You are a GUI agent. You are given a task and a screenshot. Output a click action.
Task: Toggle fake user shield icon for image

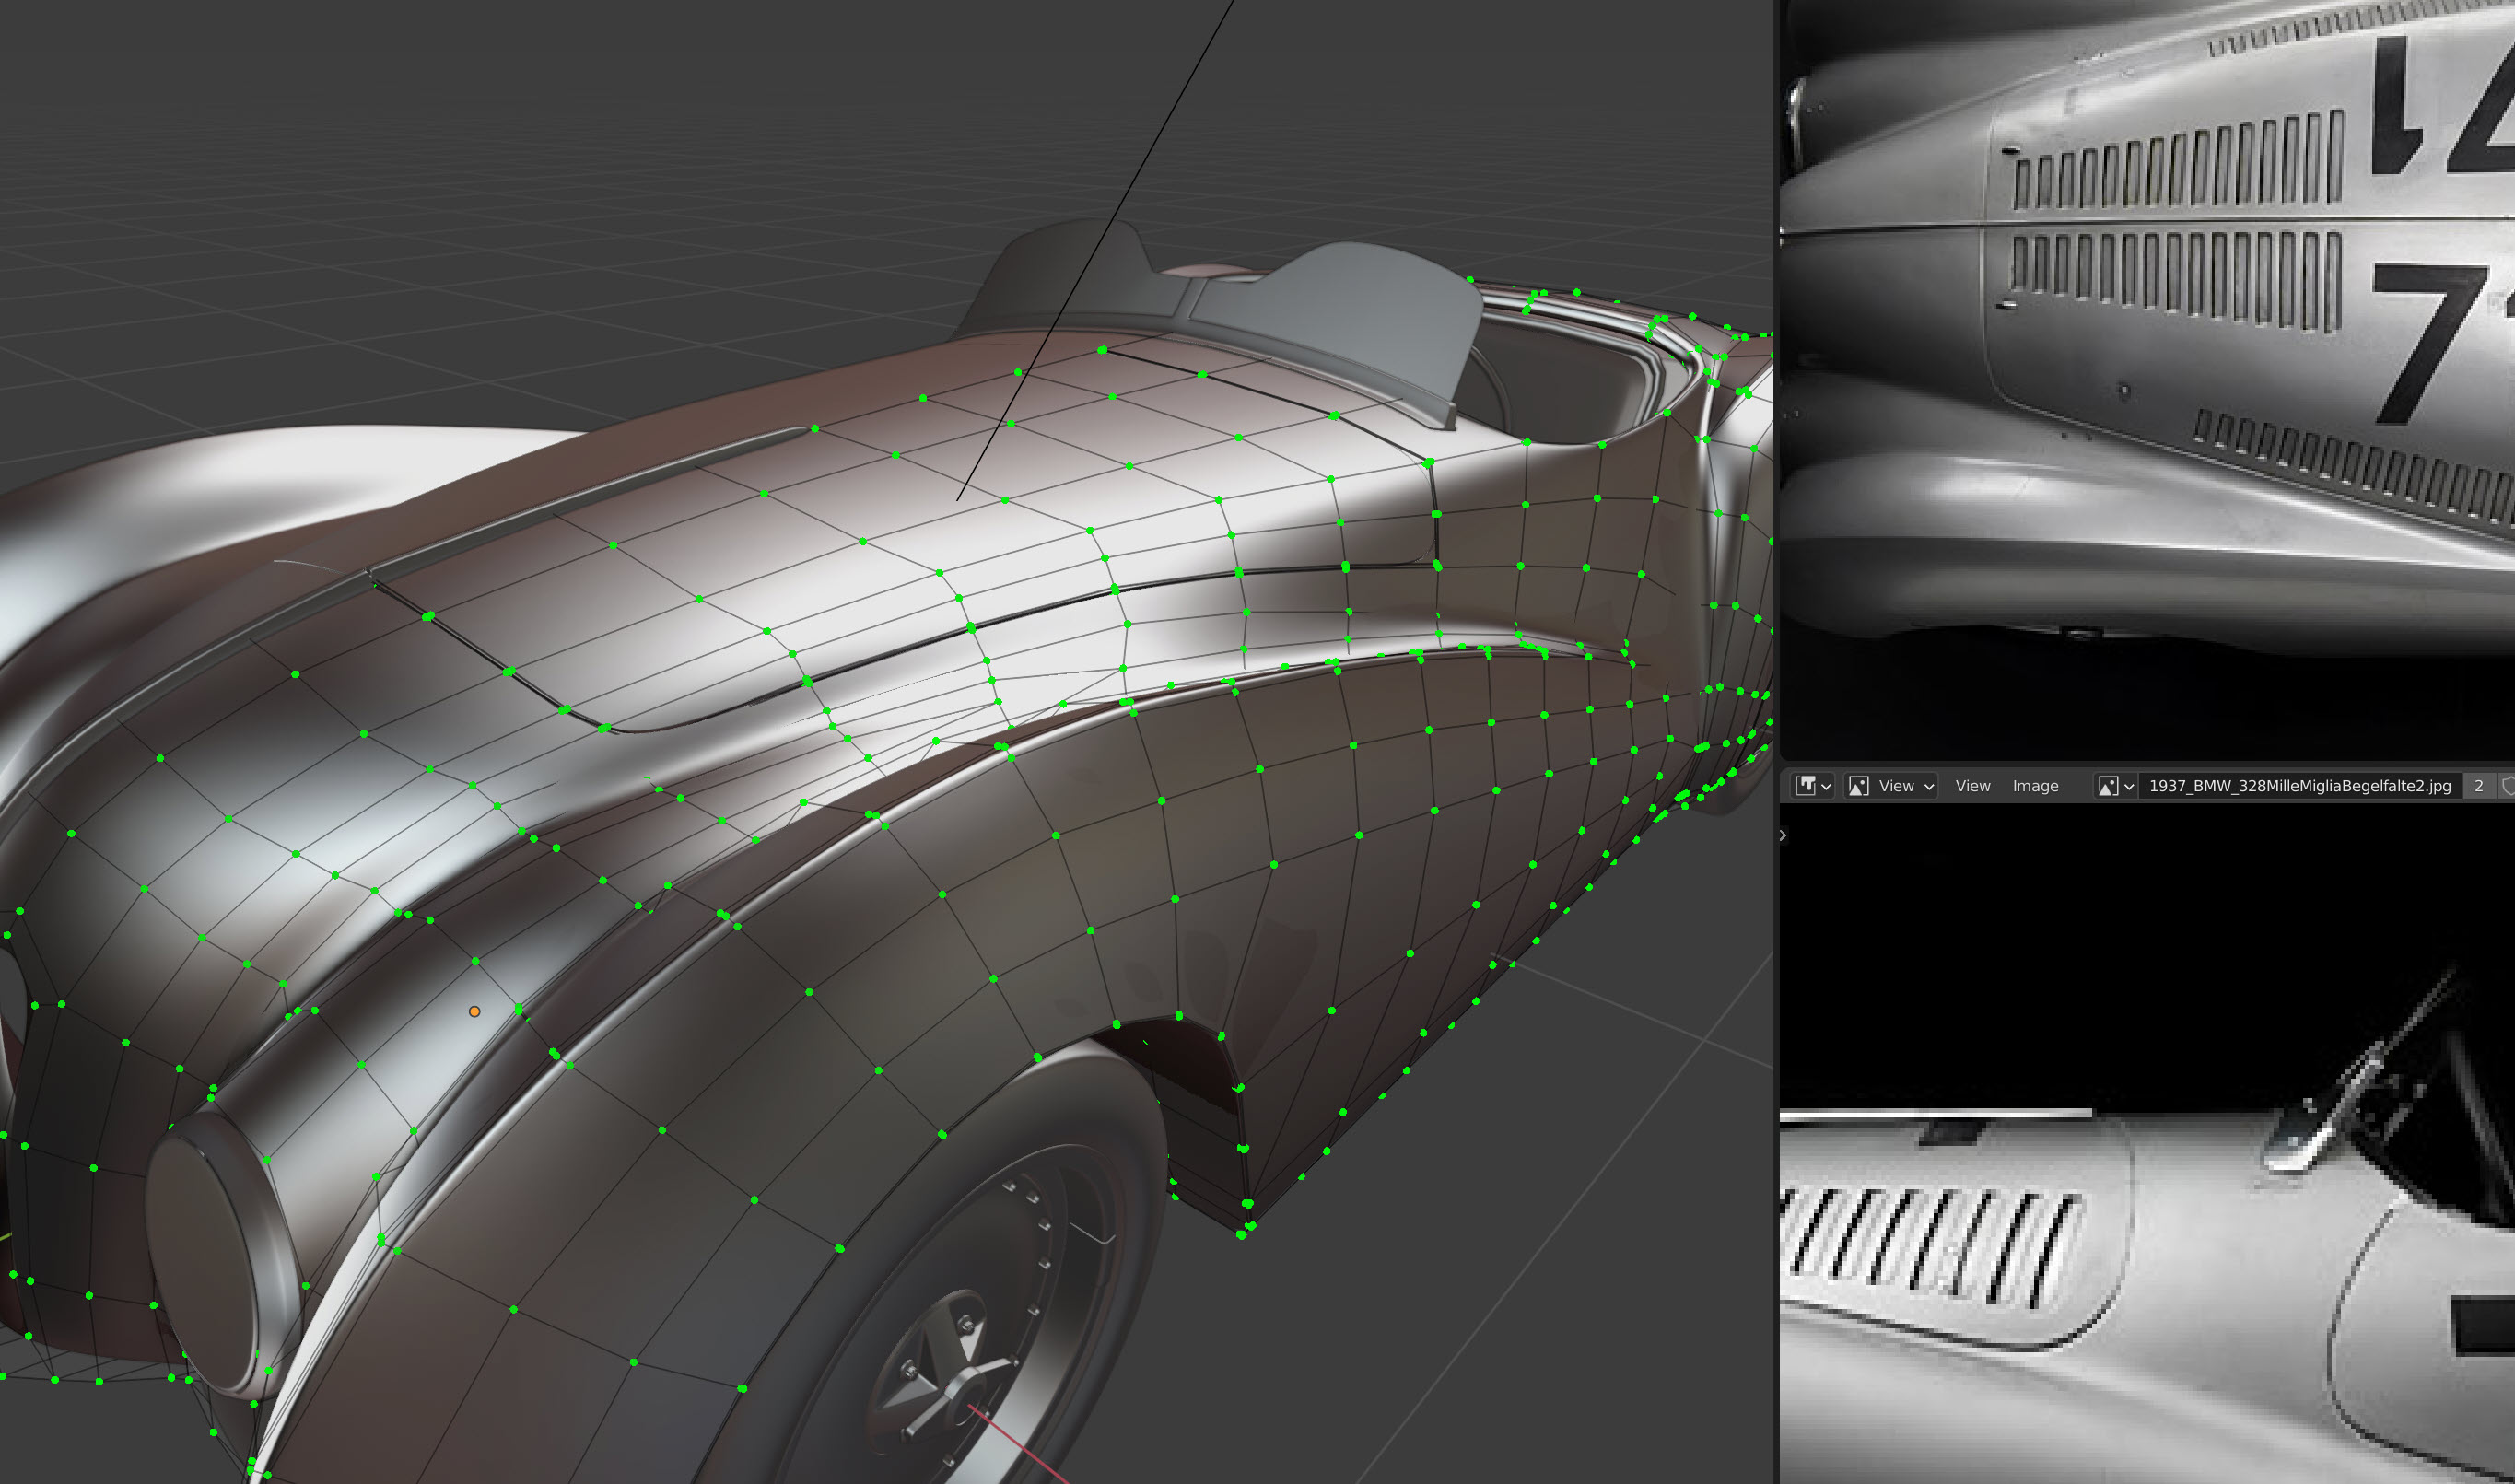pyautogui.click(x=2507, y=786)
